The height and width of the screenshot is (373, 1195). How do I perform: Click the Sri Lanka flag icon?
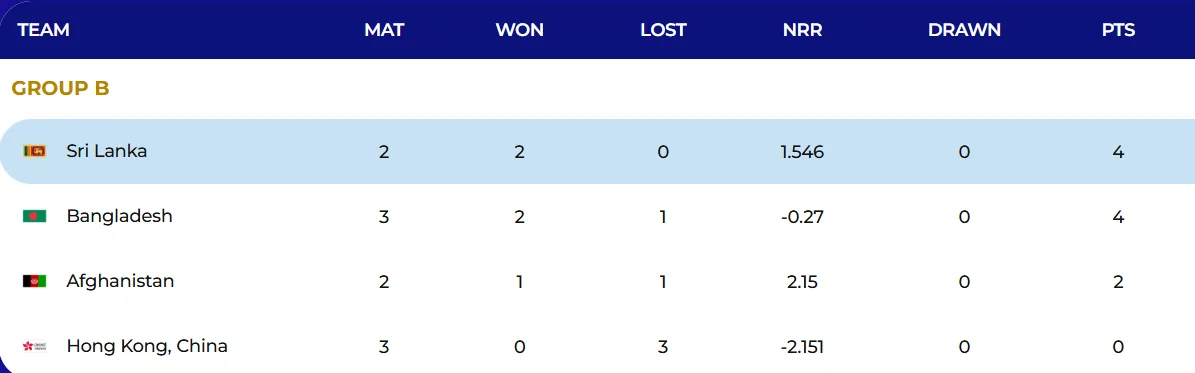click(34, 152)
